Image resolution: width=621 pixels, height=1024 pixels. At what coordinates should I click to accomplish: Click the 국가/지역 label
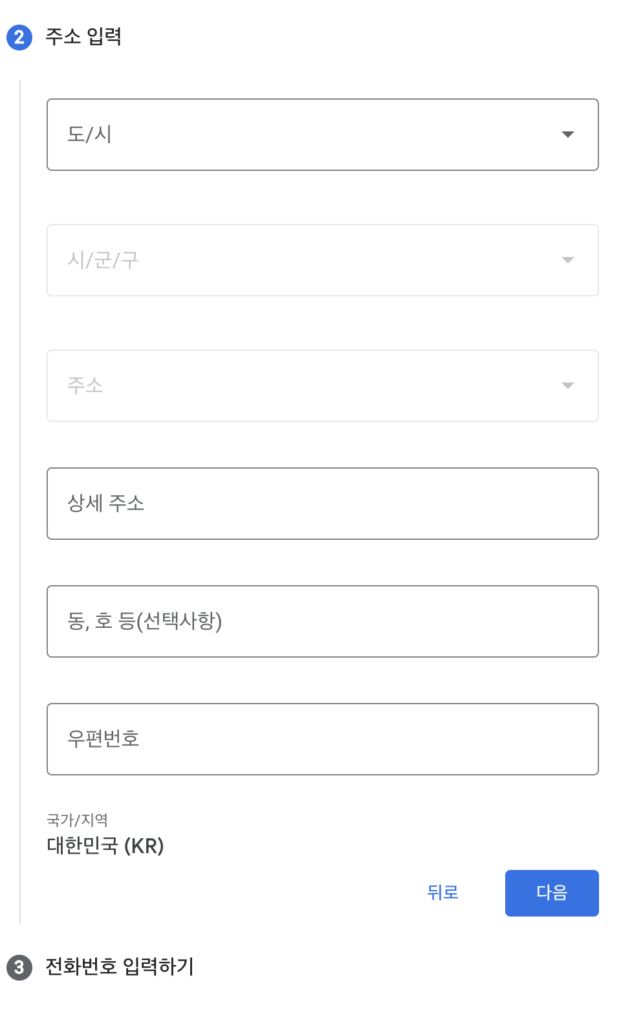[77, 821]
